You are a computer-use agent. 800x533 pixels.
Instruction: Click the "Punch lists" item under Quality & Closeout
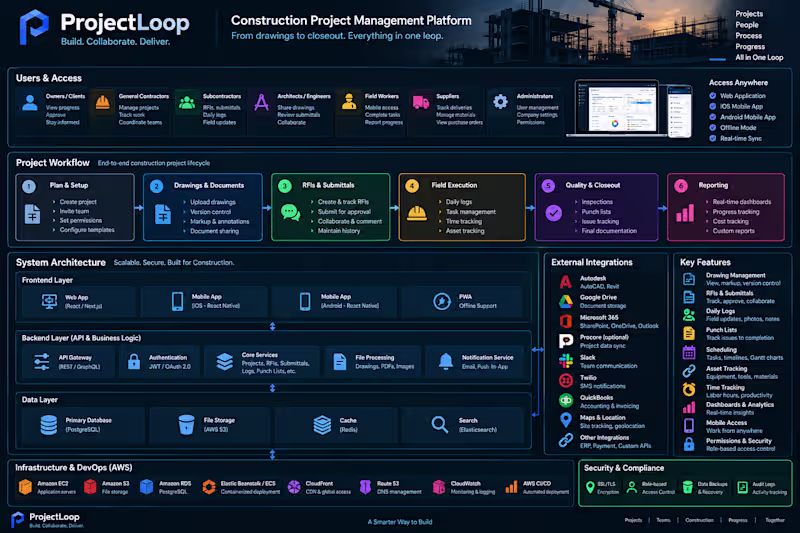tap(596, 212)
